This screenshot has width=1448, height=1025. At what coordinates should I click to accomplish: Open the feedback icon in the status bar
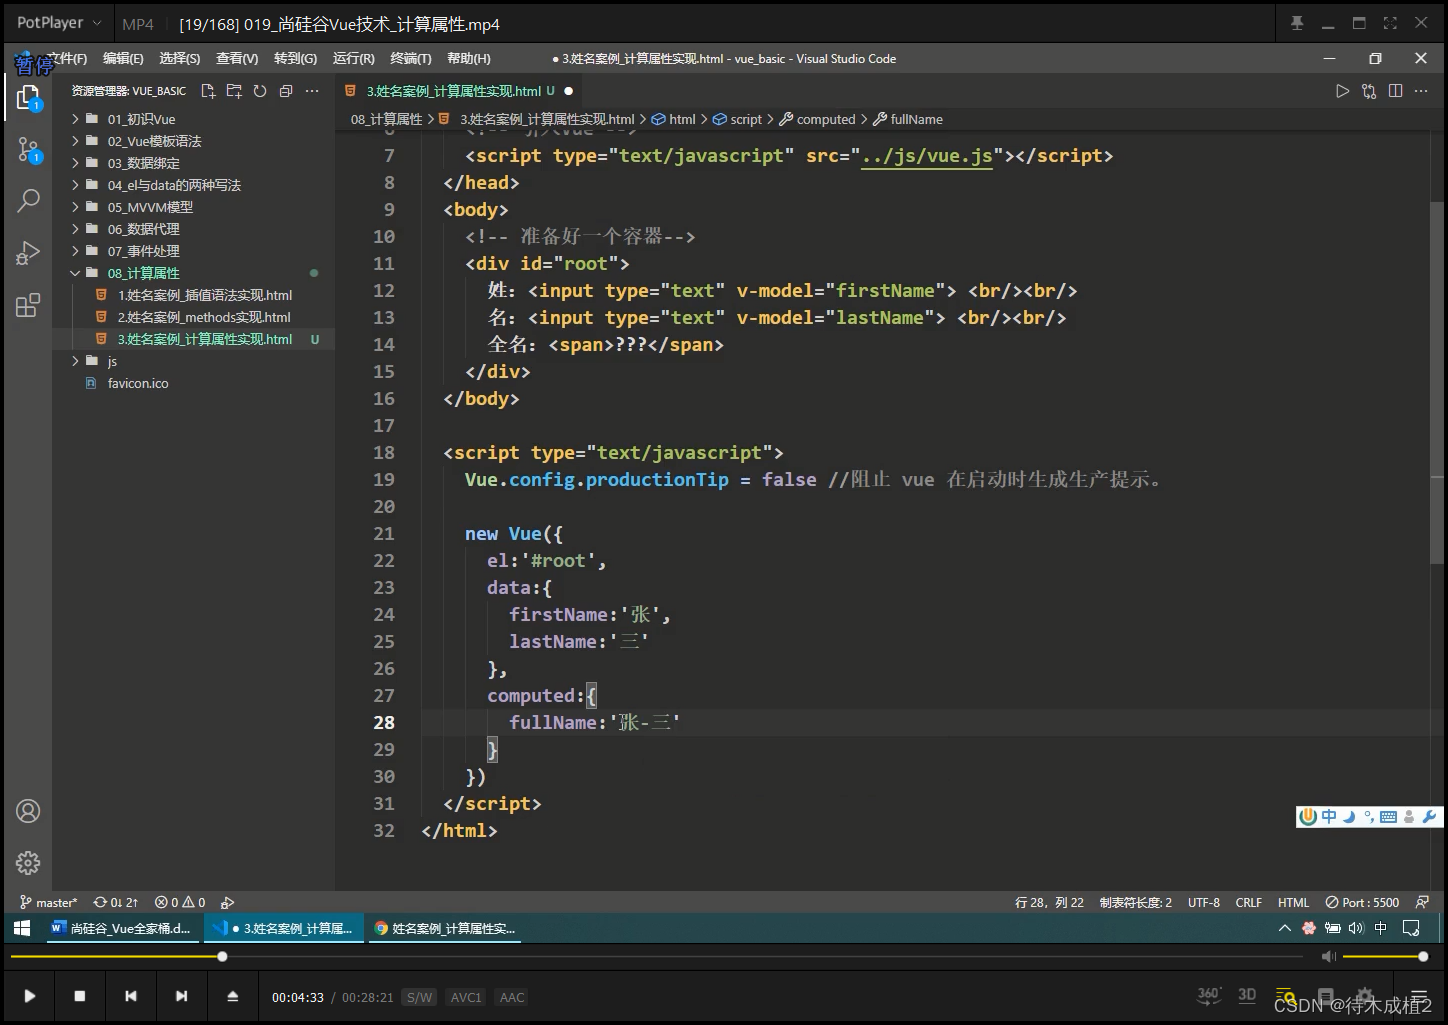click(1422, 902)
